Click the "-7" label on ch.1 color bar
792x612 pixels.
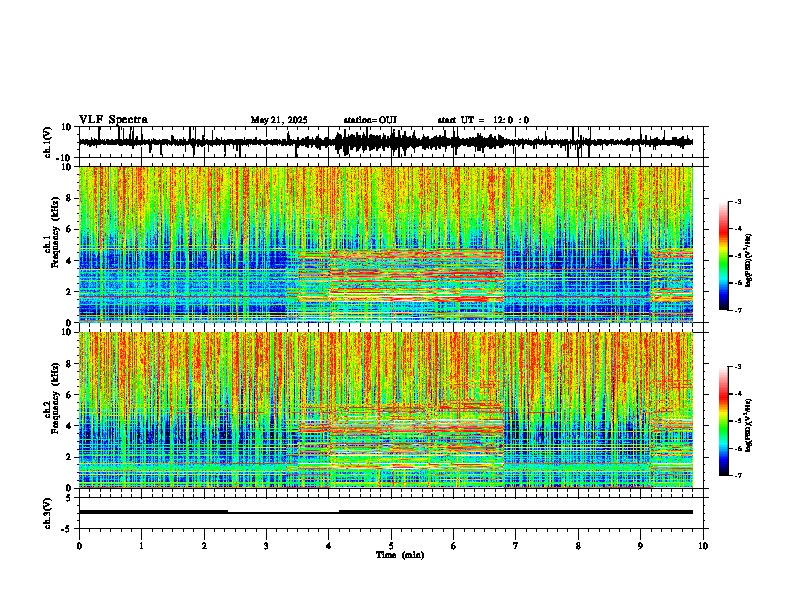point(737,310)
